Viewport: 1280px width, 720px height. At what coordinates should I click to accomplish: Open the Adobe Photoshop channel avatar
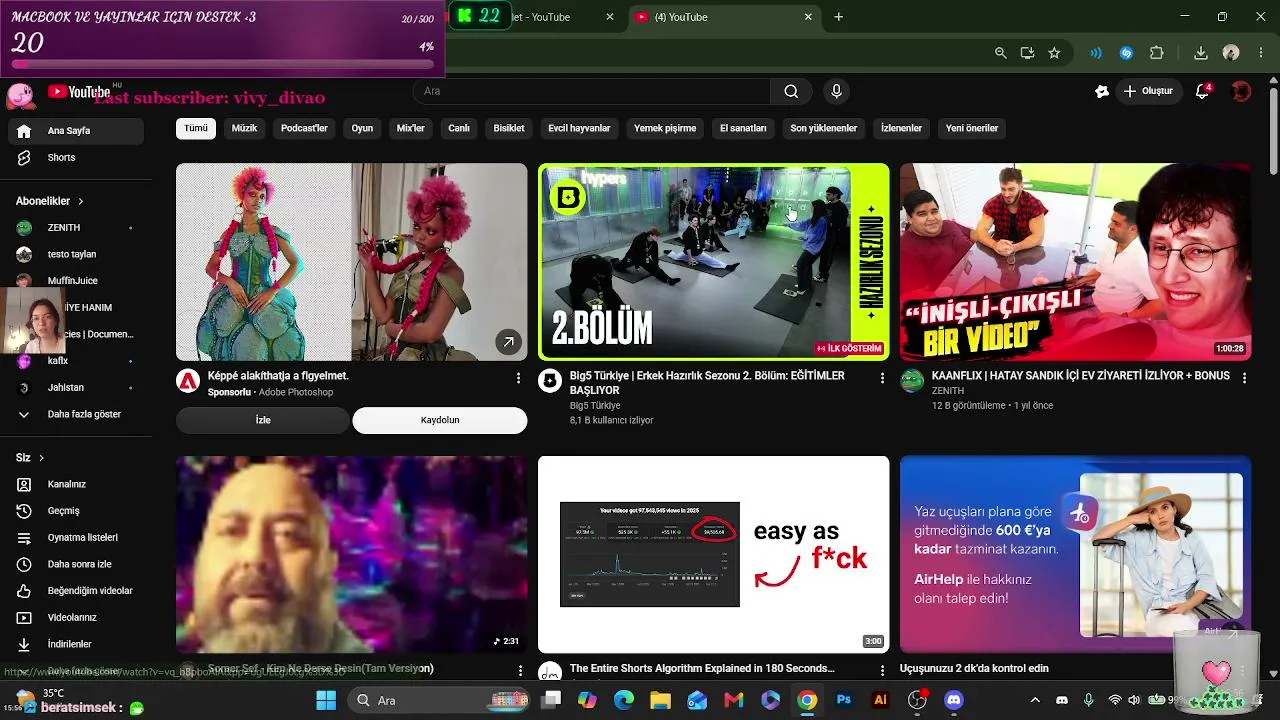pyautogui.click(x=188, y=381)
